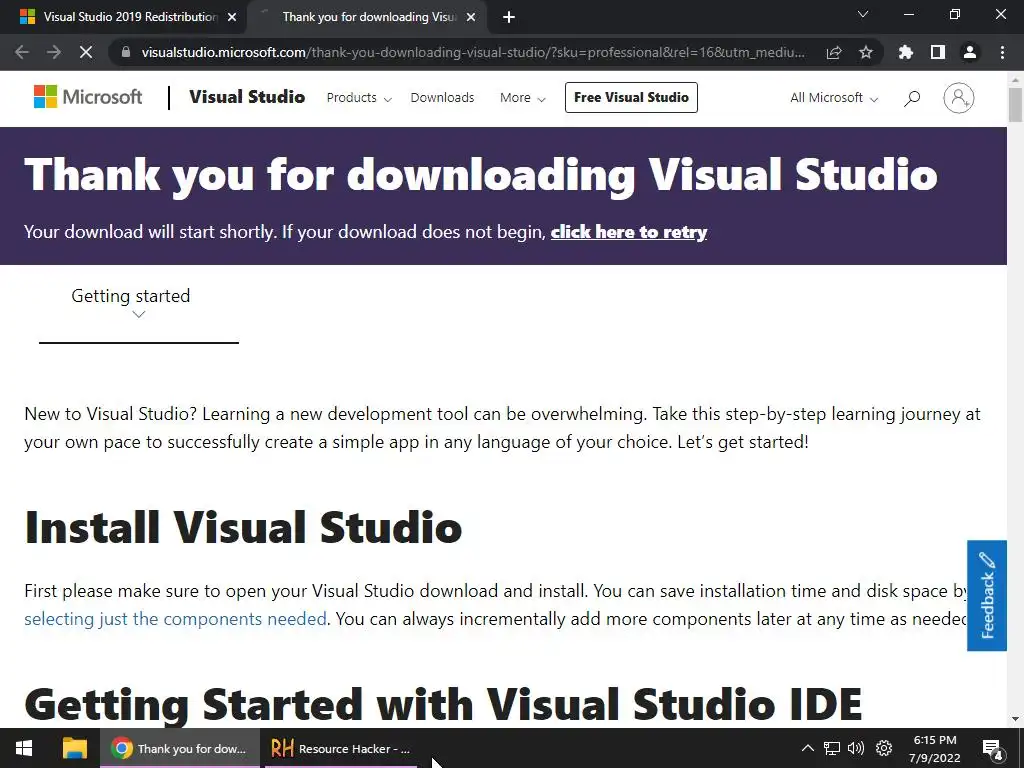Switch to Resource Hacker taskbar window
This screenshot has height=768, width=1024.
pyautogui.click(x=341, y=748)
